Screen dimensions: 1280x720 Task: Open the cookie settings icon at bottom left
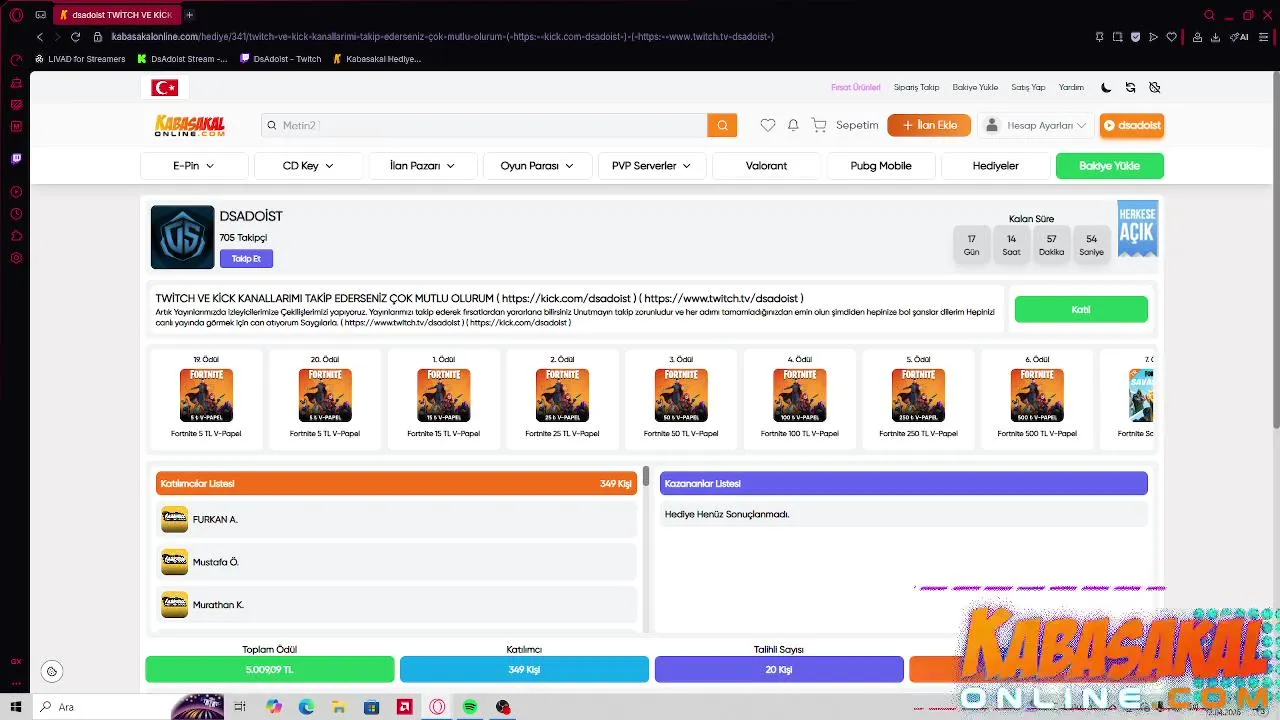point(52,671)
